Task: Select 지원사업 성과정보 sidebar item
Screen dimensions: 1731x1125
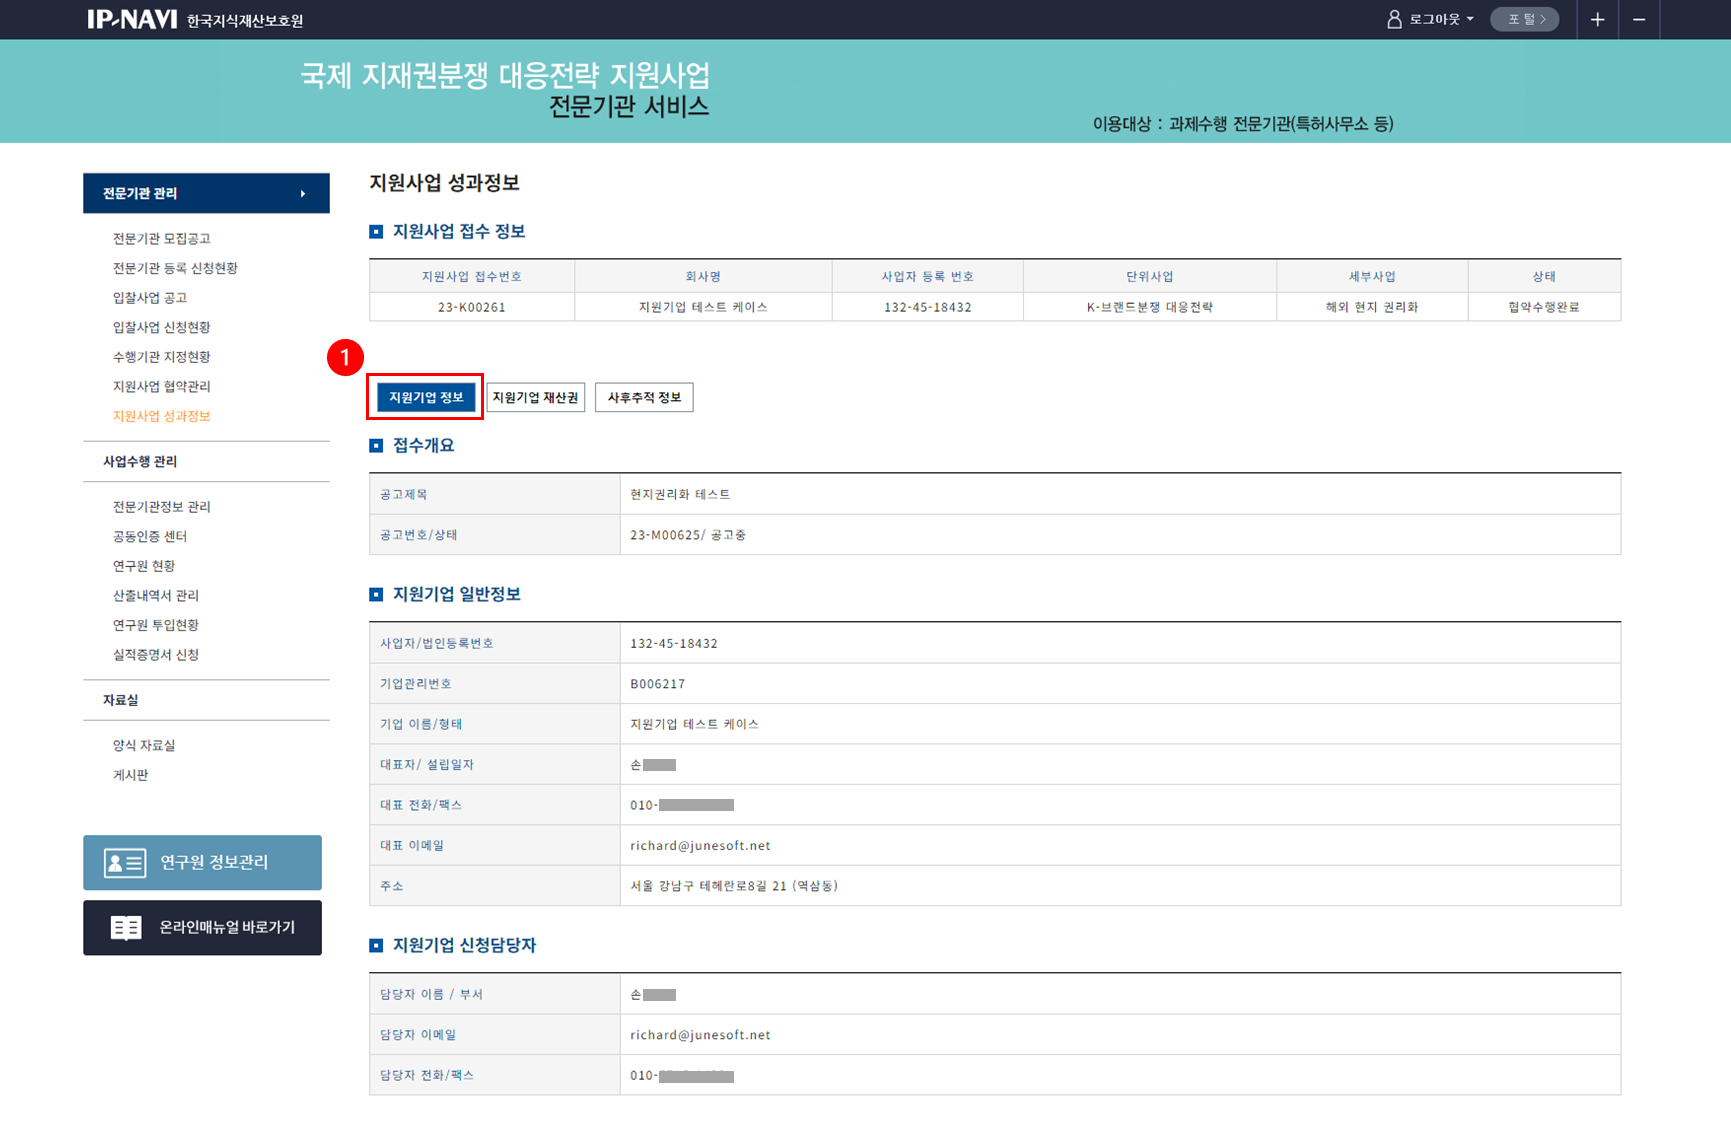Action: (161, 416)
